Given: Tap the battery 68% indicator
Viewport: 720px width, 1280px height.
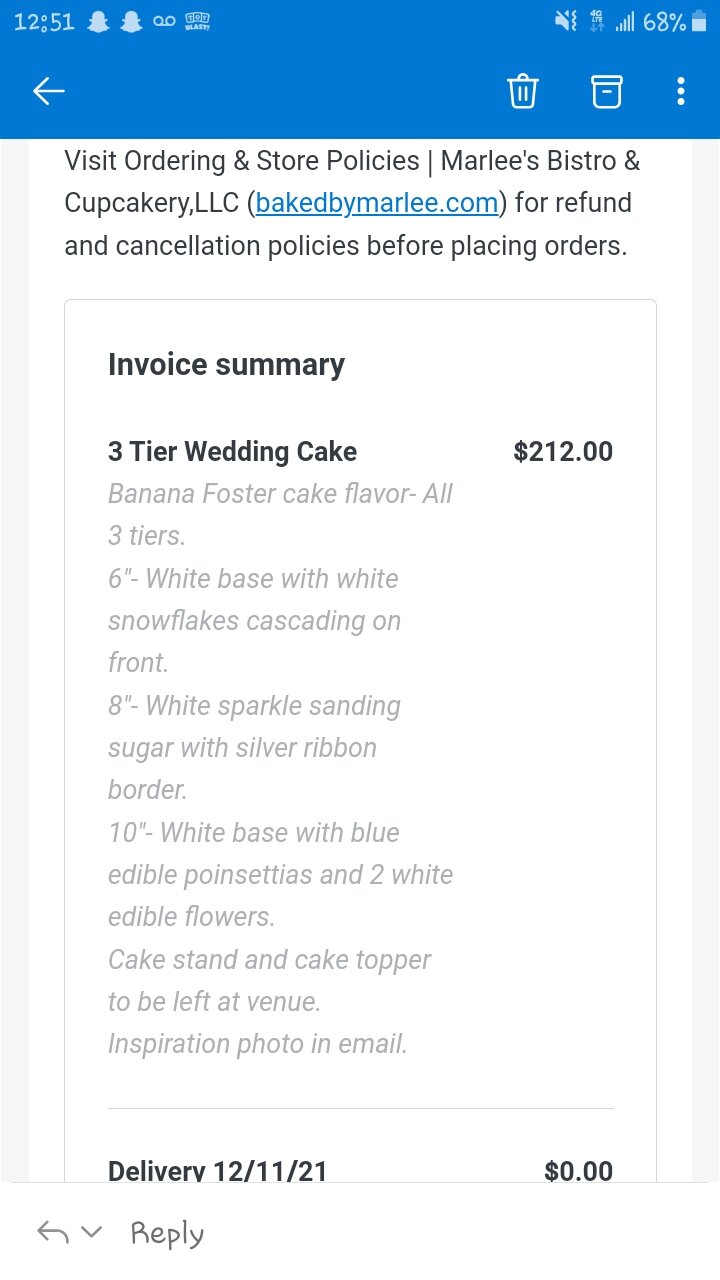Looking at the screenshot, I should tap(675, 22).
